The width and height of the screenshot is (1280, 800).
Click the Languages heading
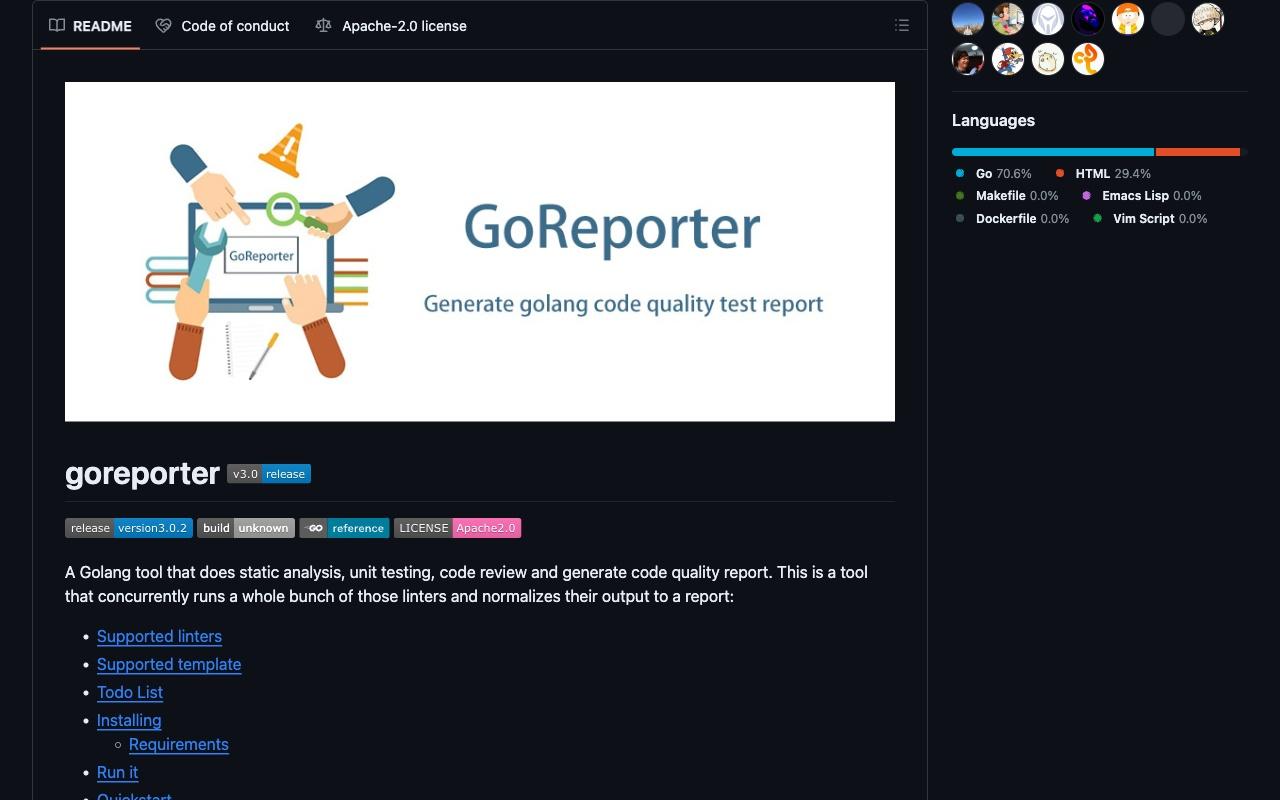(x=993, y=120)
